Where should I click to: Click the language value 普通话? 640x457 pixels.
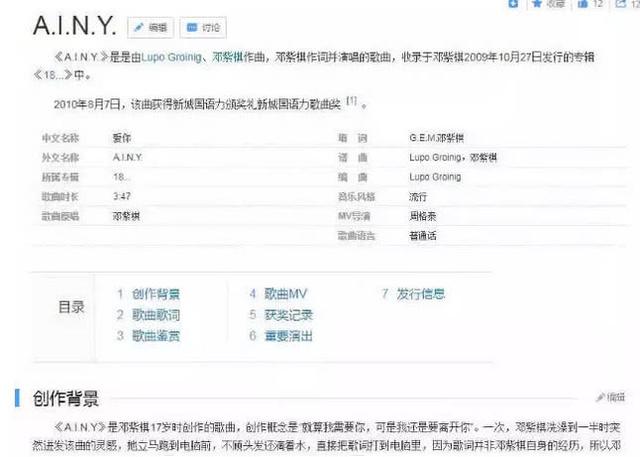pos(422,235)
